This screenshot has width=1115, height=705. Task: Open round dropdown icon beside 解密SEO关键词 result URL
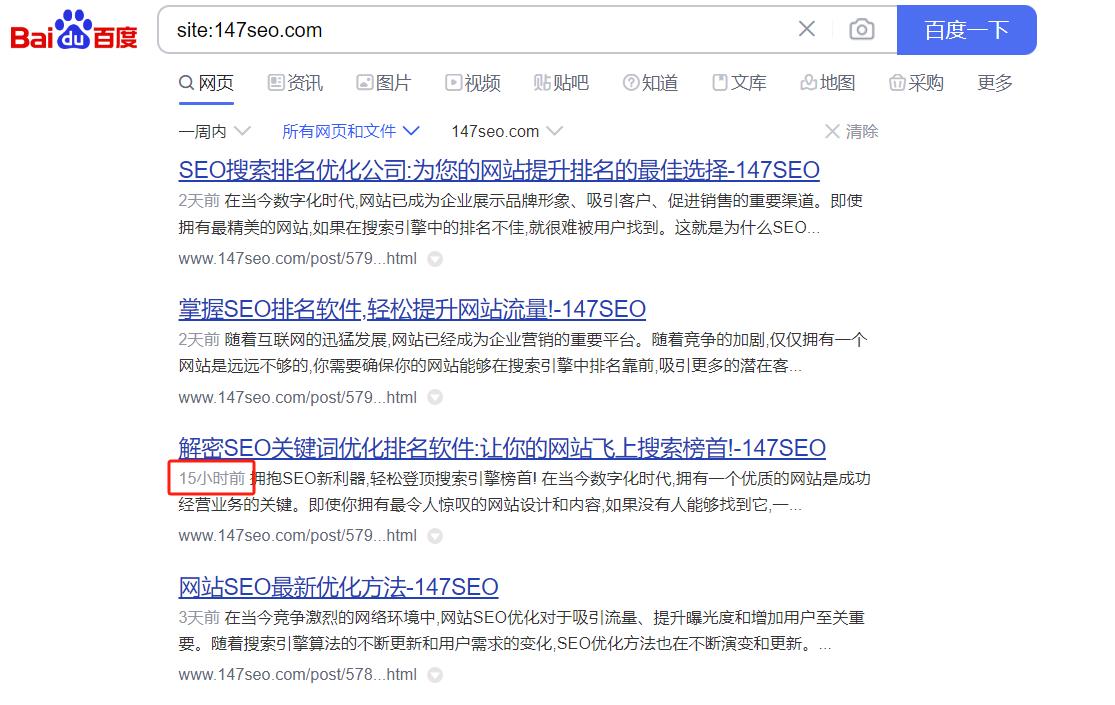[435, 536]
